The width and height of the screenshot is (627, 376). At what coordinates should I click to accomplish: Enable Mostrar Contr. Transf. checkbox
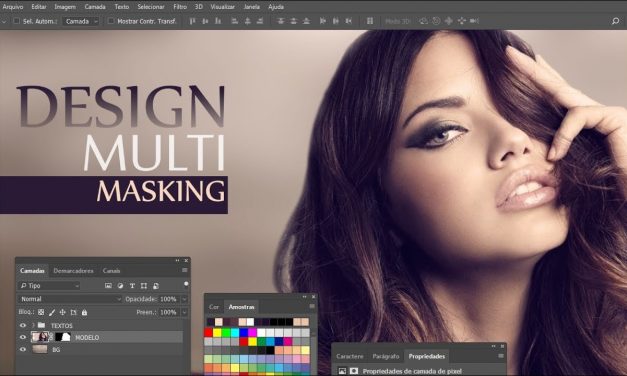[111, 21]
